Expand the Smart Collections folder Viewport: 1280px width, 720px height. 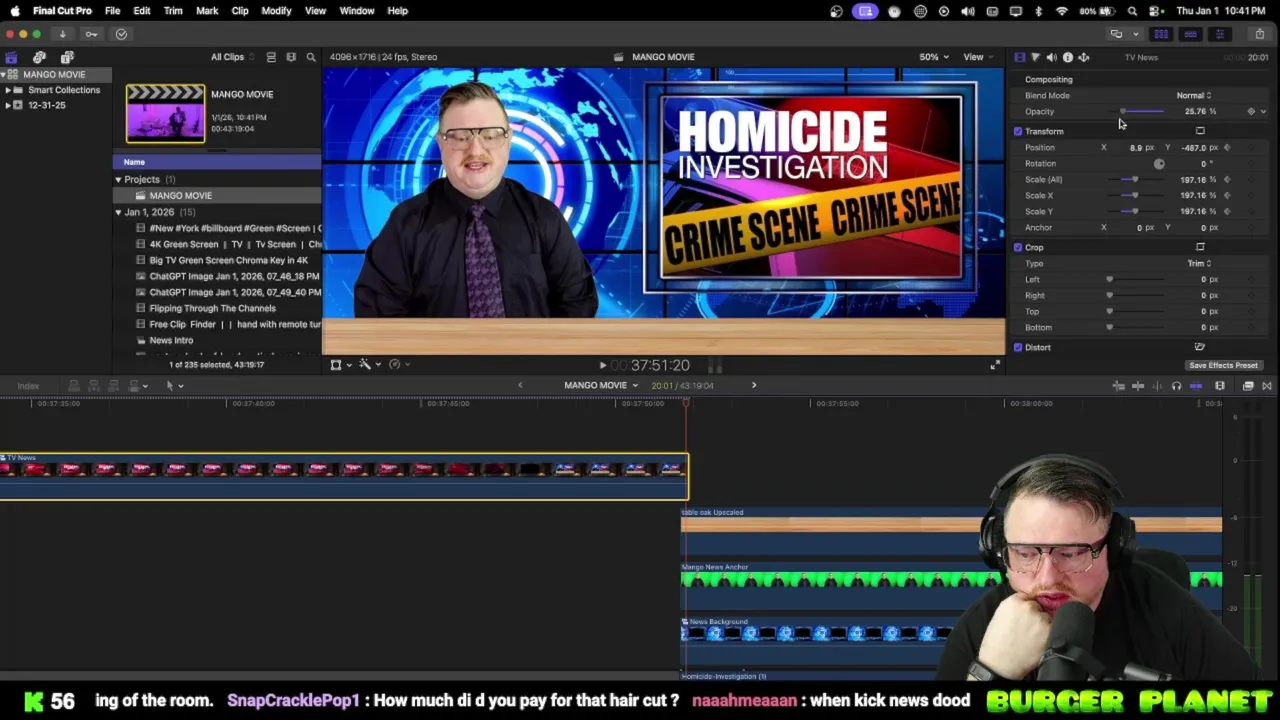point(8,90)
